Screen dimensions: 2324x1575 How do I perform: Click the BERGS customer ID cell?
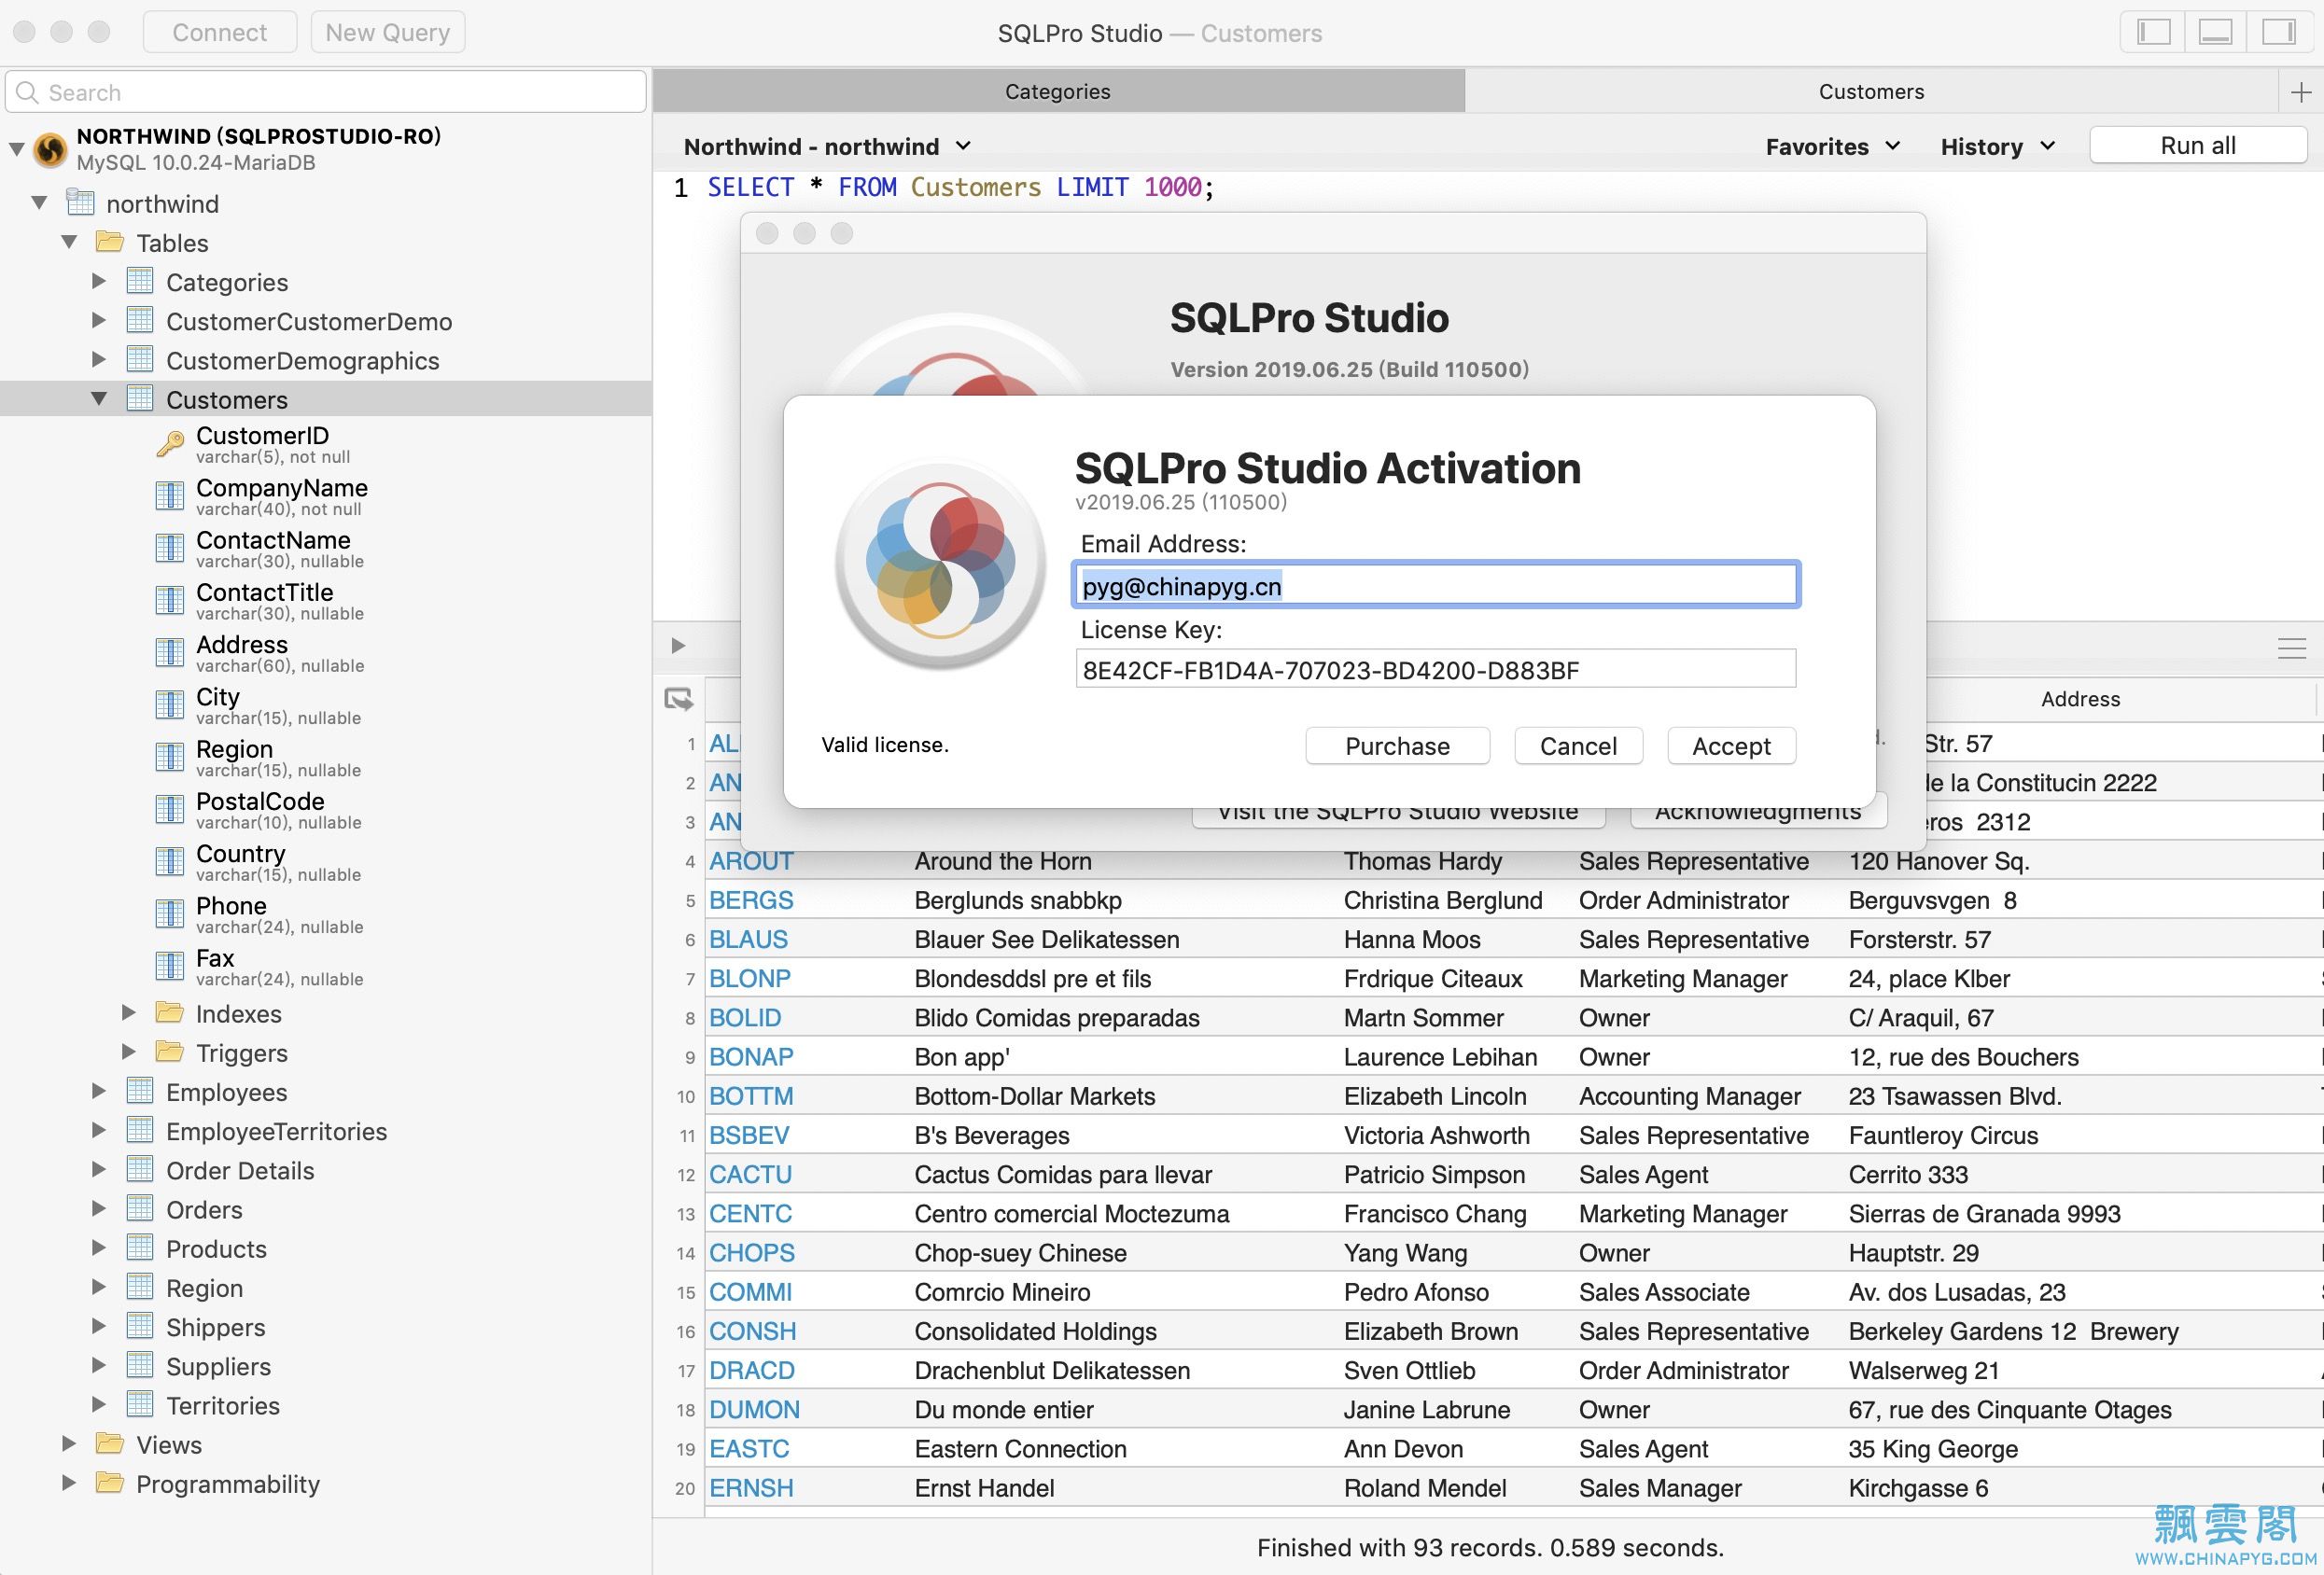pos(751,900)
